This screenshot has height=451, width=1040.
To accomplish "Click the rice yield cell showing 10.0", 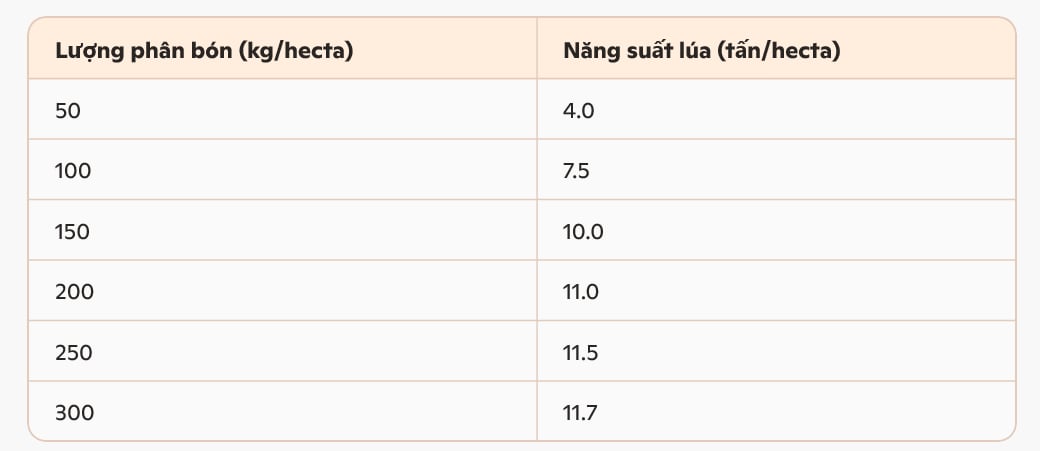I will (x=776, y=230).
